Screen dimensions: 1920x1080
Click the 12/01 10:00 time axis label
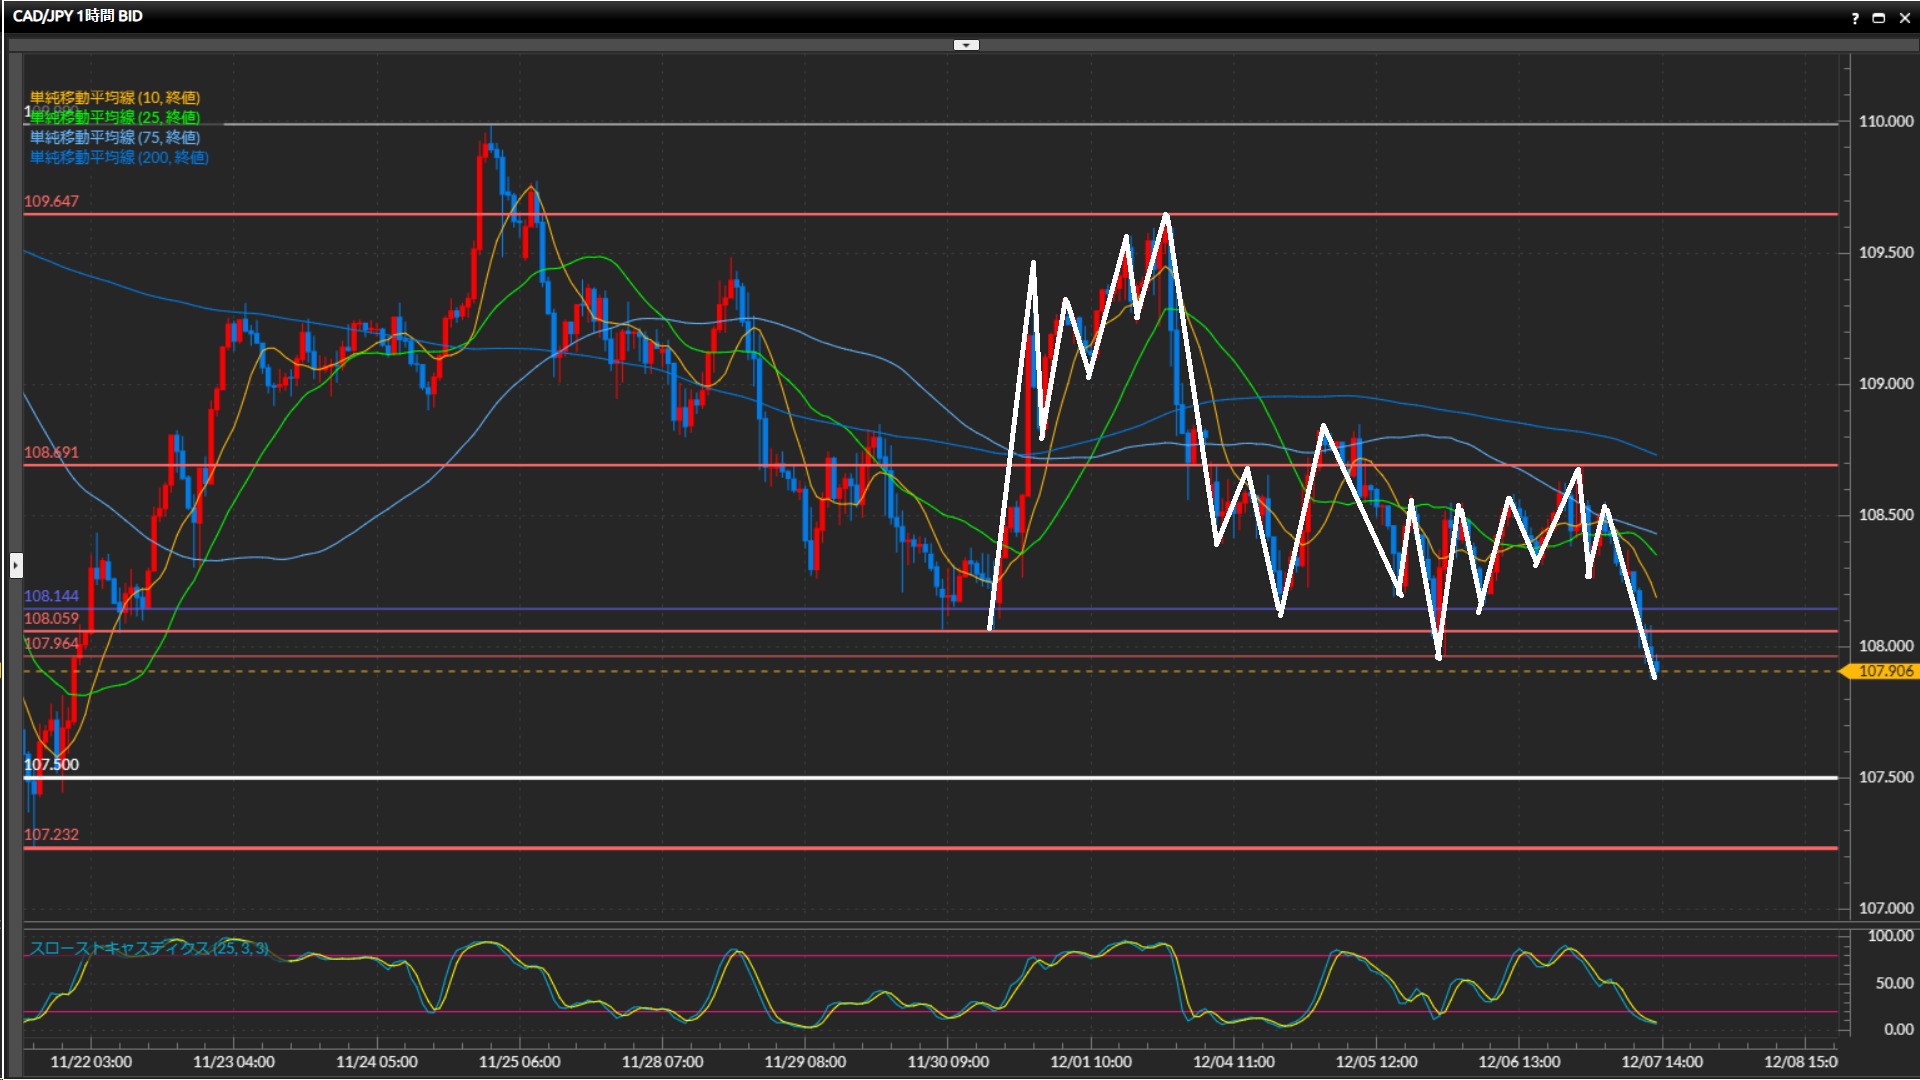point(1091,1062)
